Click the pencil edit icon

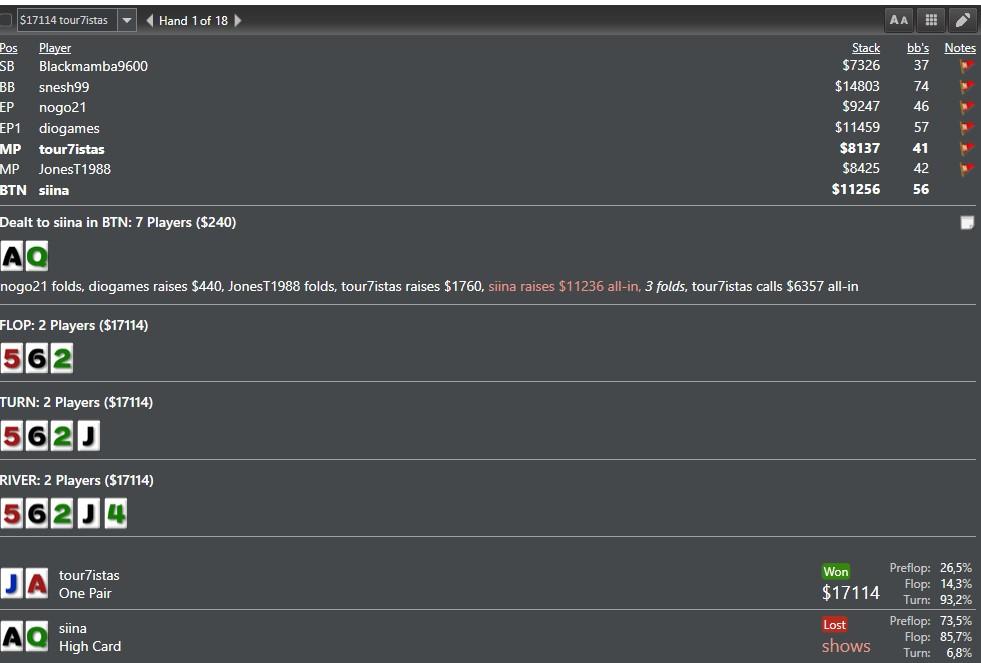click(962, 20)
